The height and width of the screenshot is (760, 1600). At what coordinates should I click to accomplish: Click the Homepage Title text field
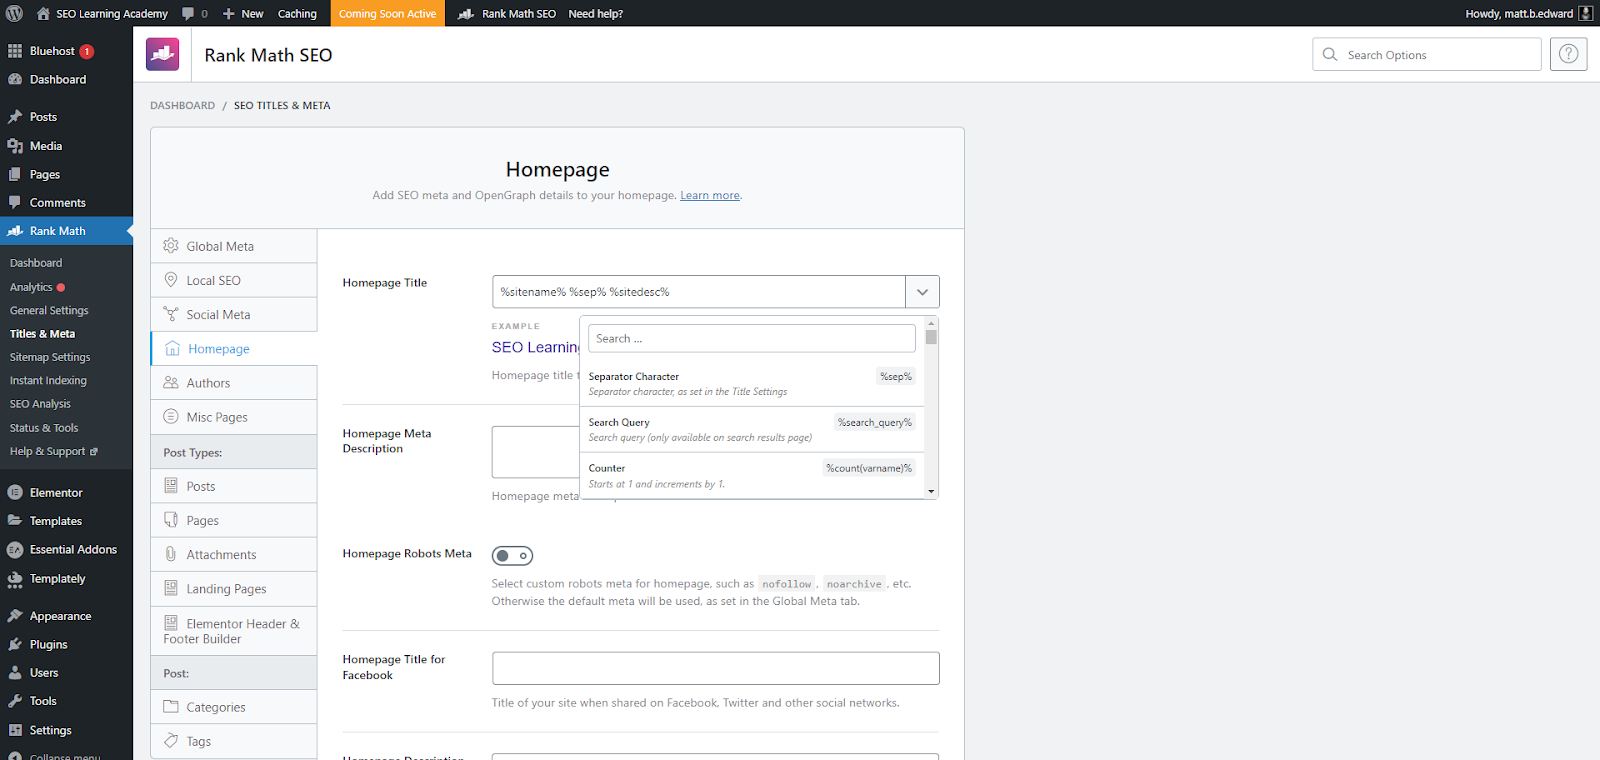699,292
